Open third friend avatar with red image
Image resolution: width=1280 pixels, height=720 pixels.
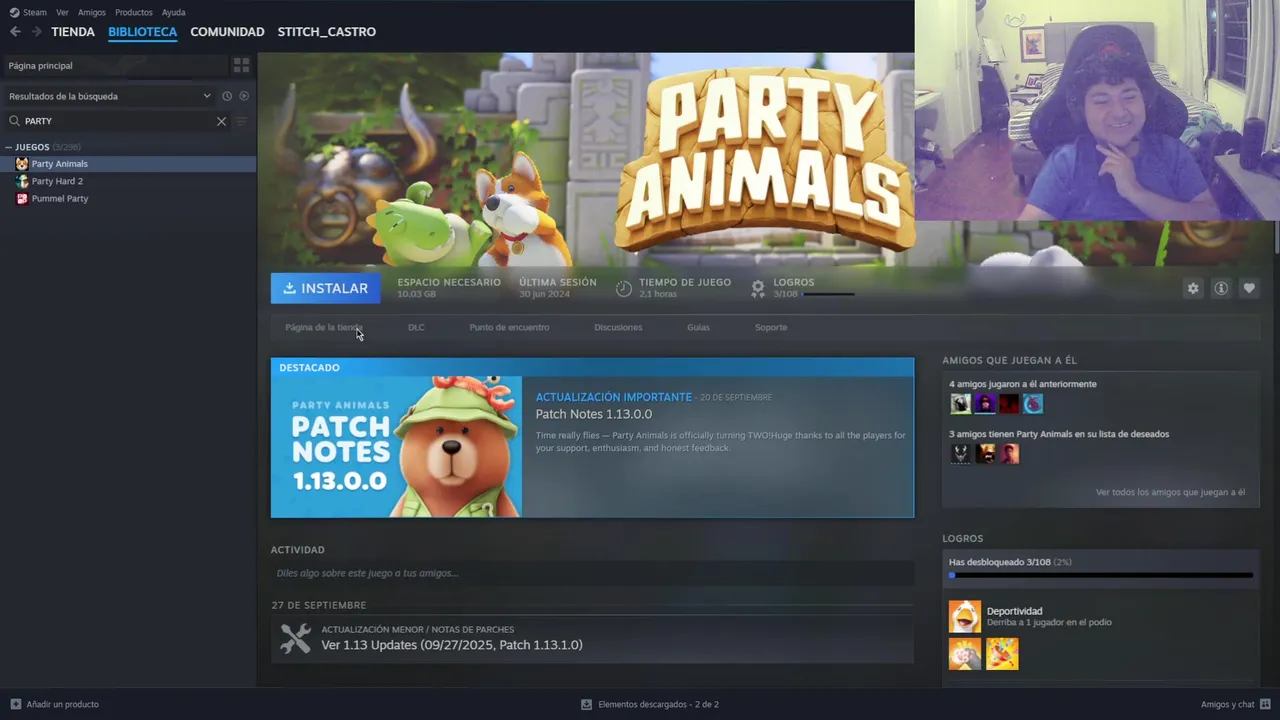tap(1009, 404)
